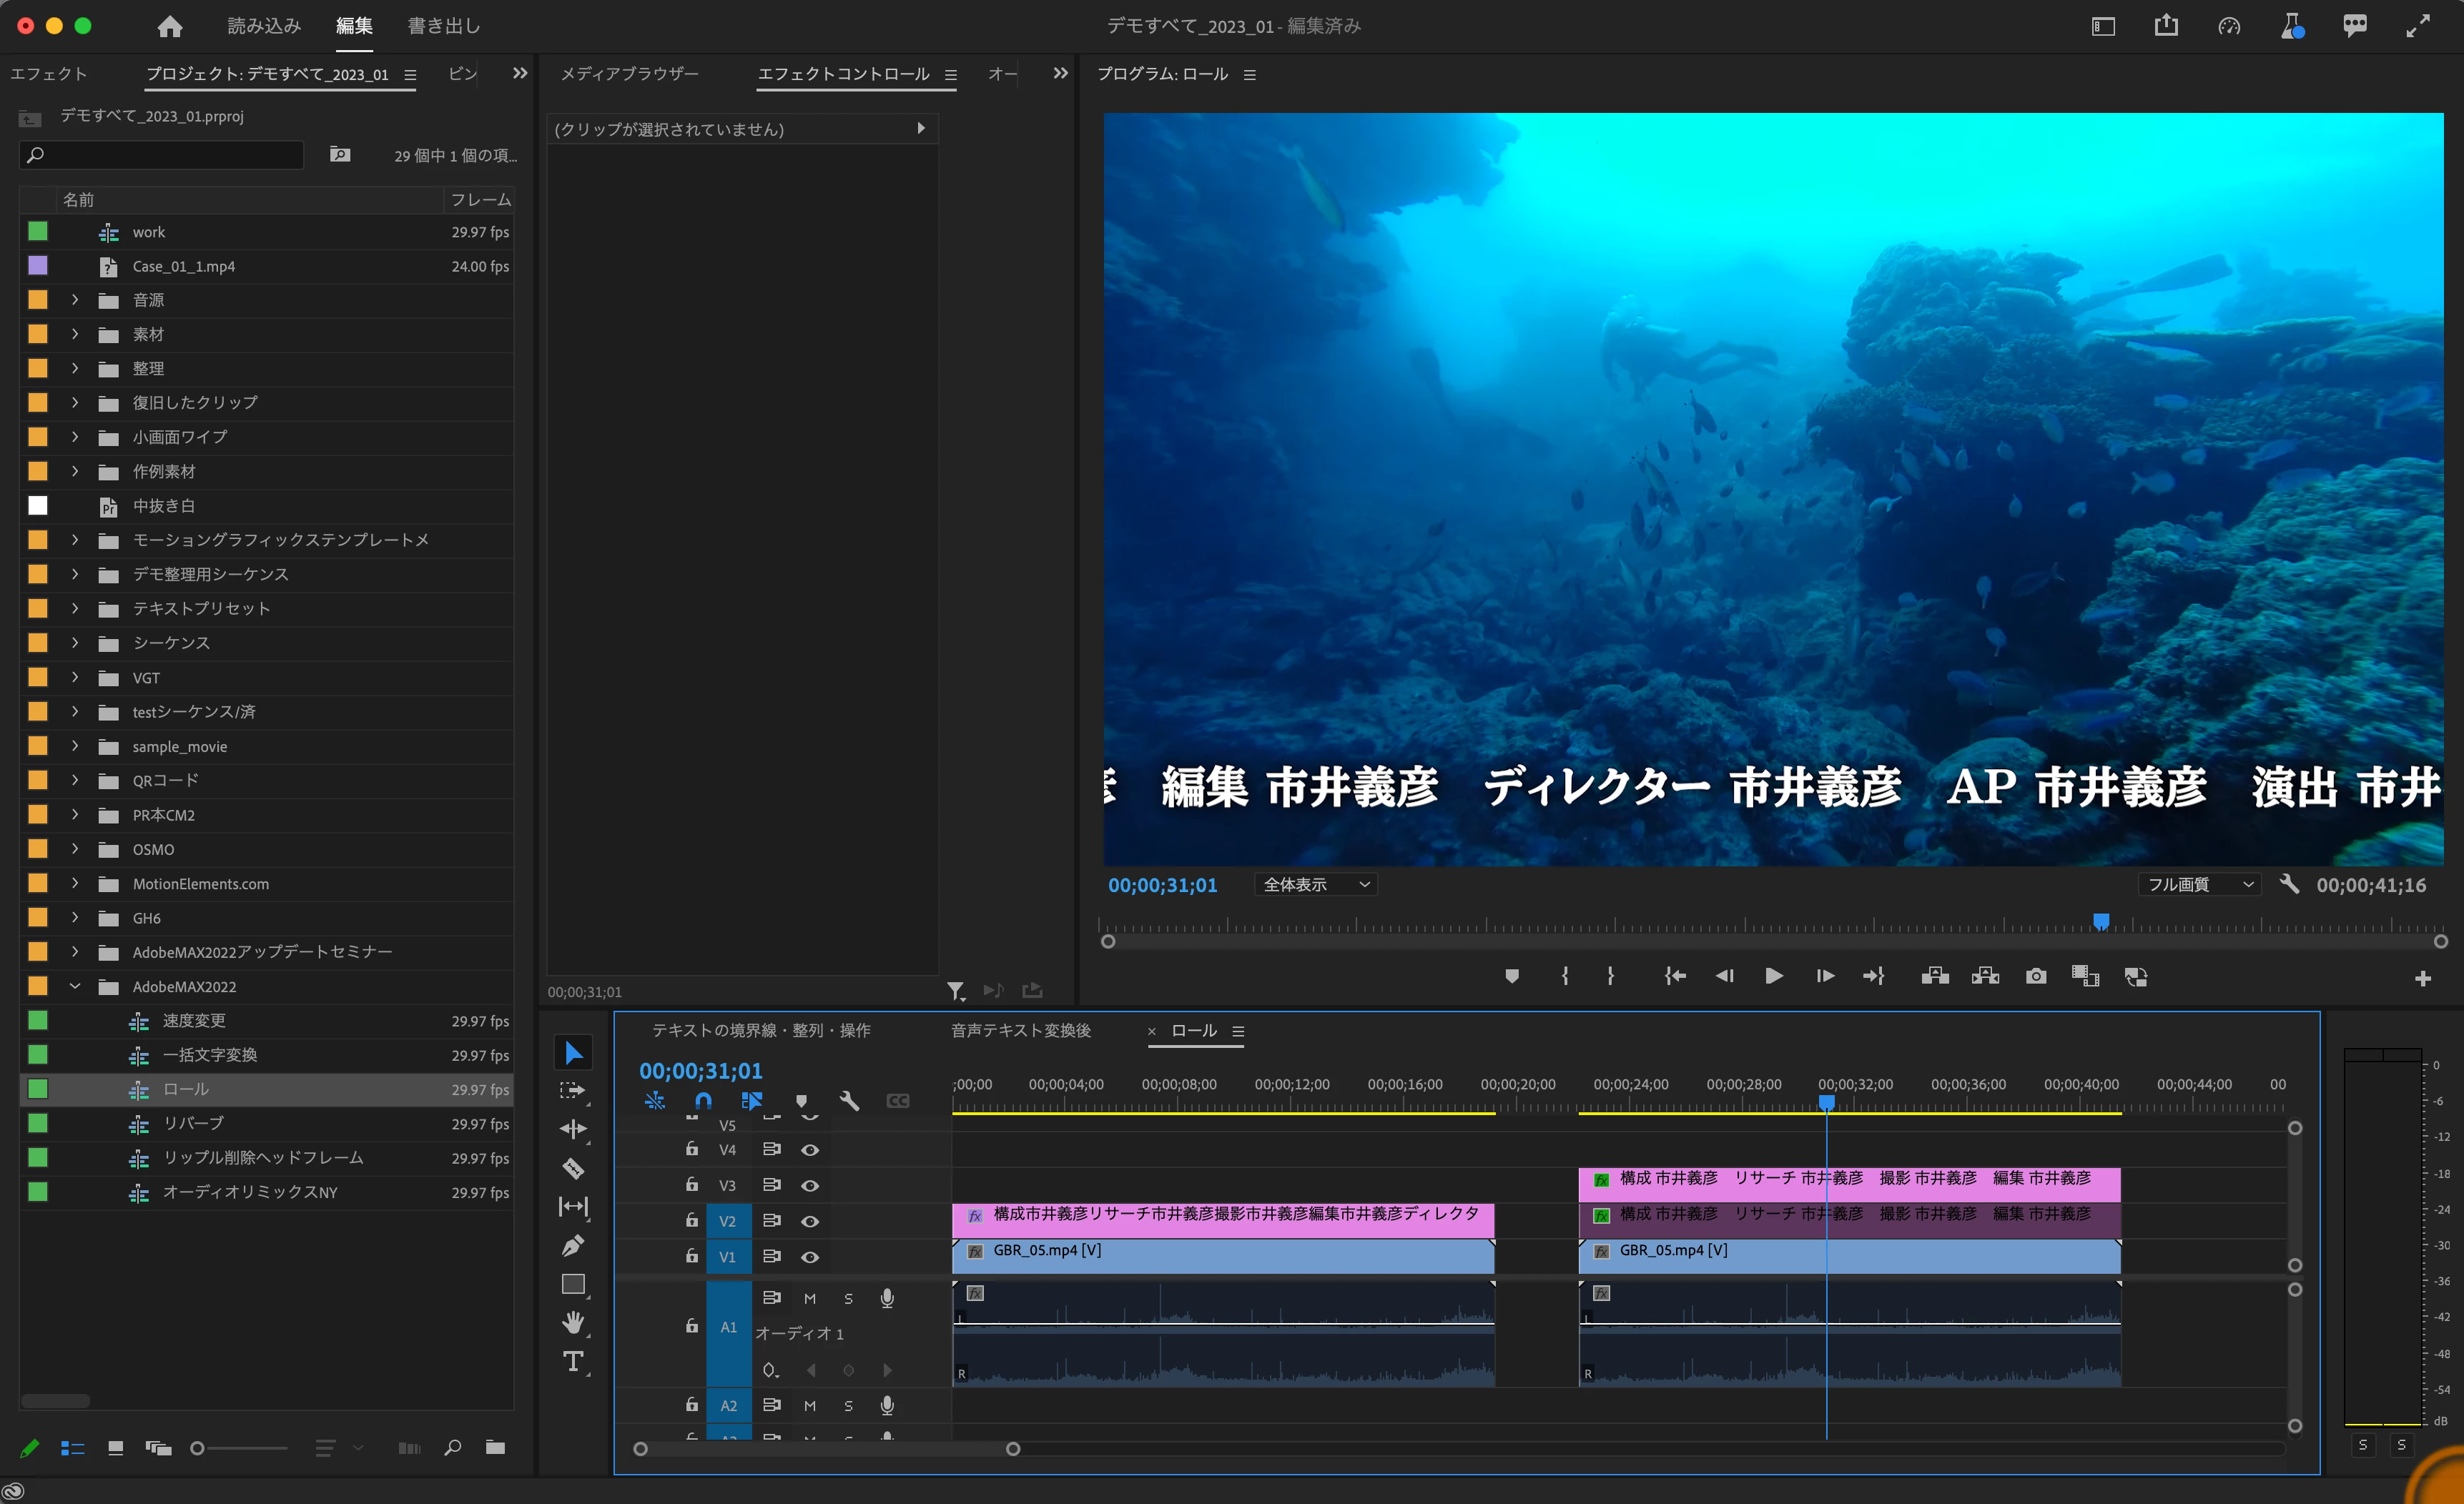
Task: Open the フル画質 playback resolution dropdown
Action: click(2199, 884)
